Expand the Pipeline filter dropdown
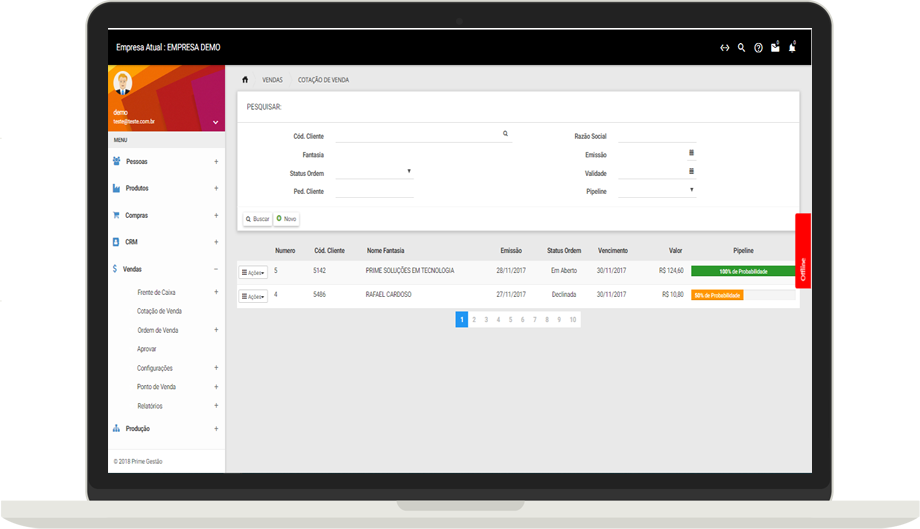920x529 pixels. (691, 189)
